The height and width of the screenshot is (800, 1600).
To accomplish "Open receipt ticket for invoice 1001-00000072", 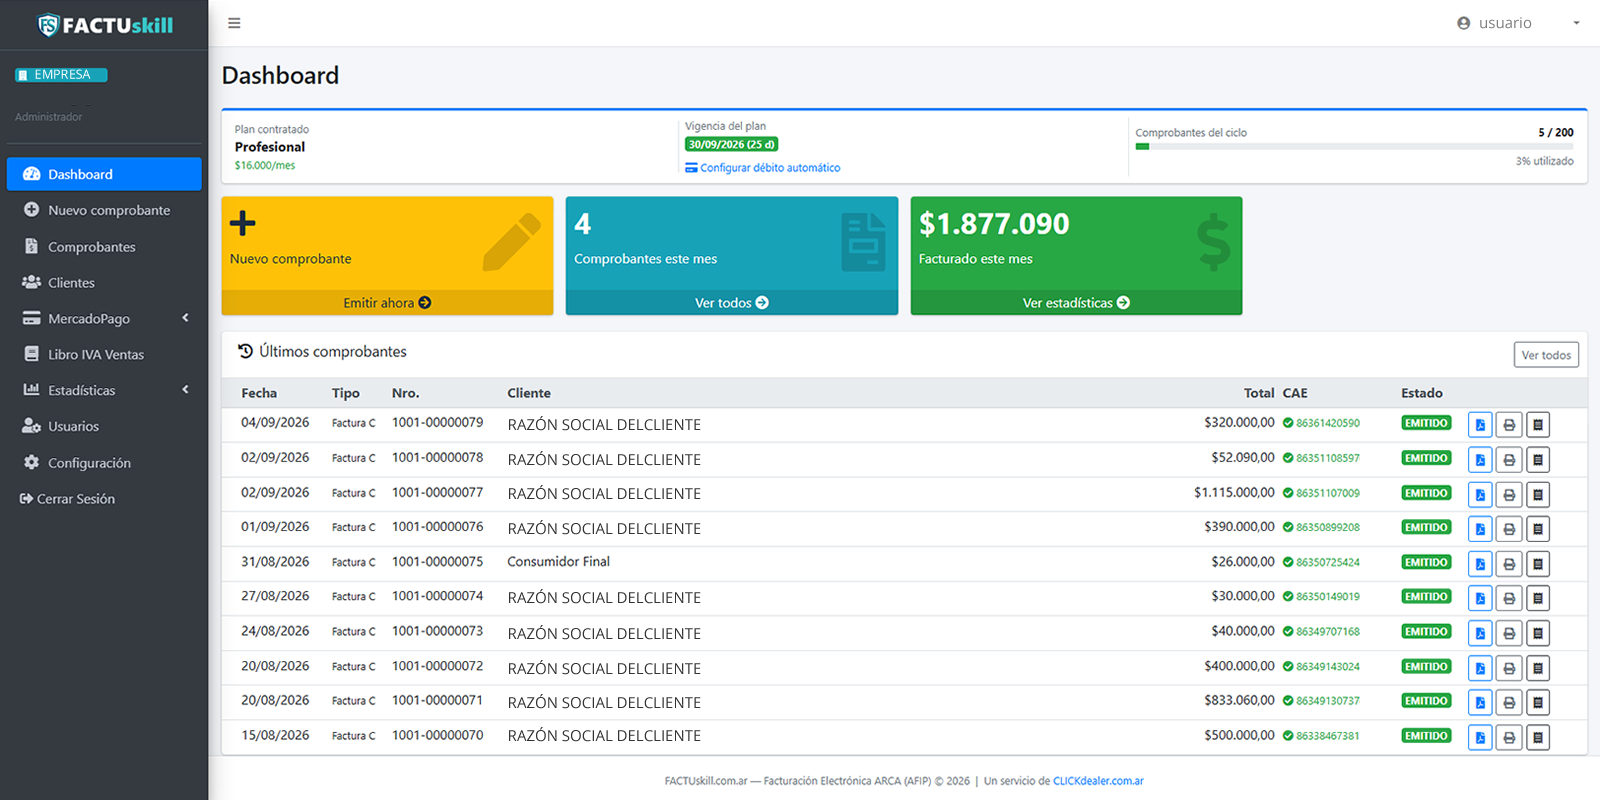I will coord(1538,668).
